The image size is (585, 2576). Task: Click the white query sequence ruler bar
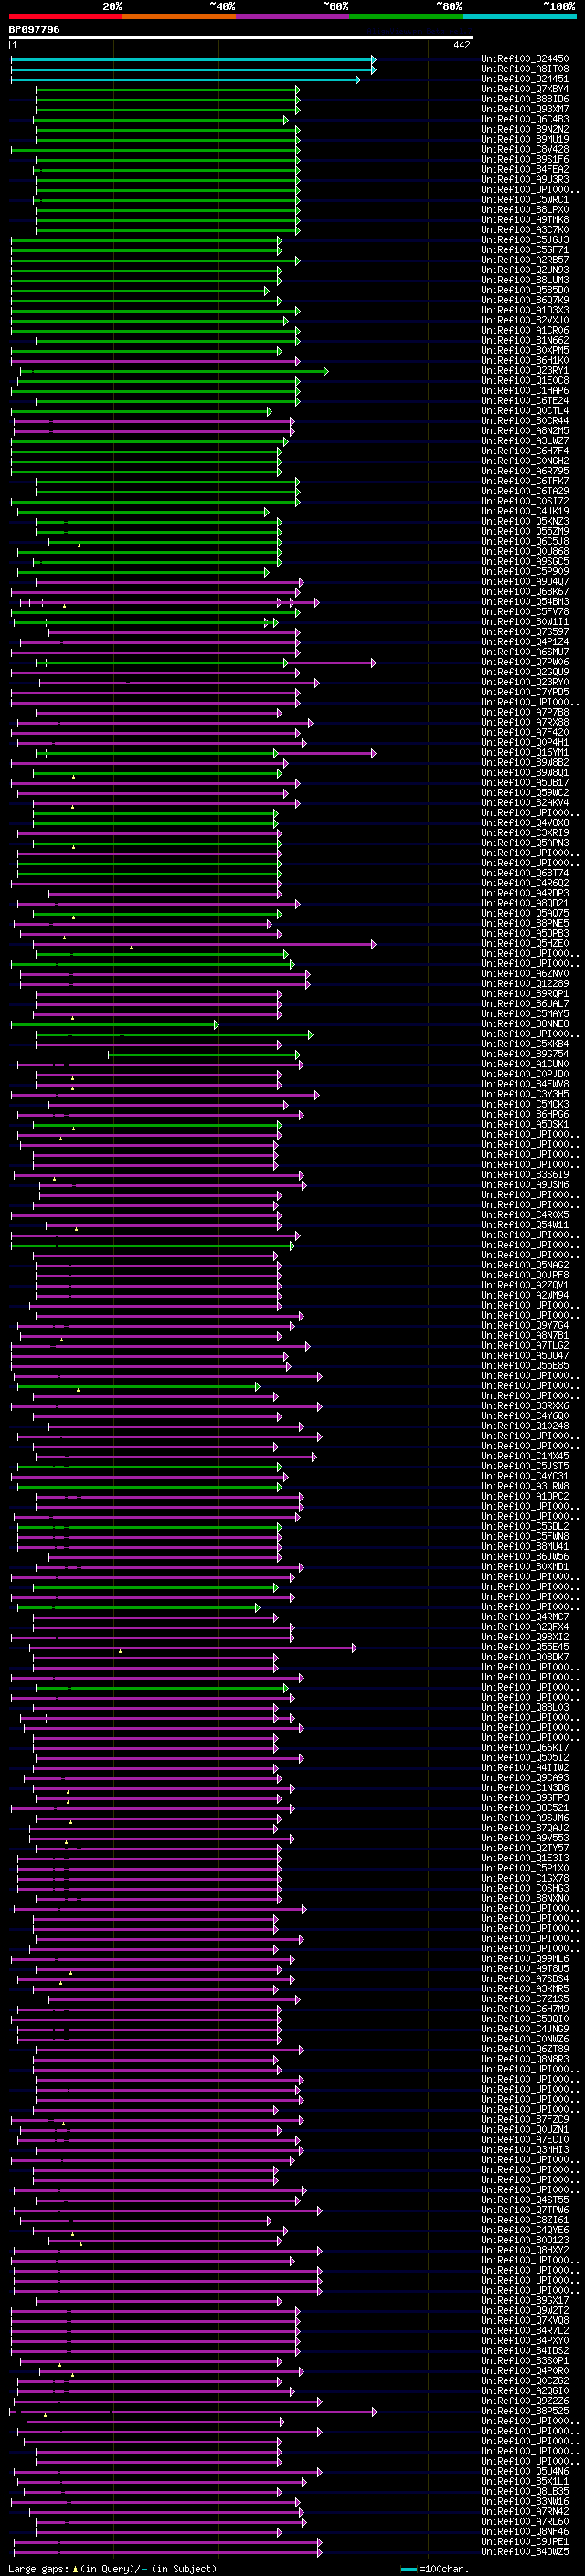tap(241, 38)
